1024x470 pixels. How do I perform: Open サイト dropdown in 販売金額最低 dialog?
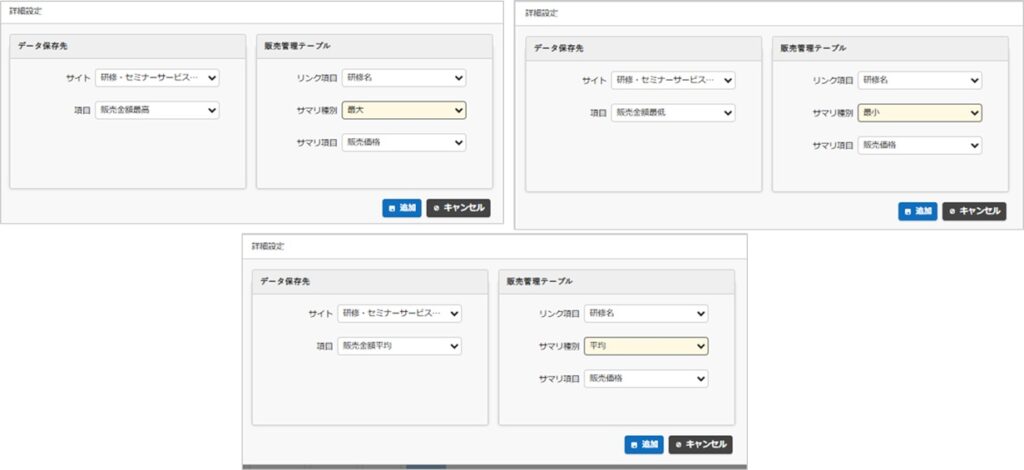click(x=673, y=80)
